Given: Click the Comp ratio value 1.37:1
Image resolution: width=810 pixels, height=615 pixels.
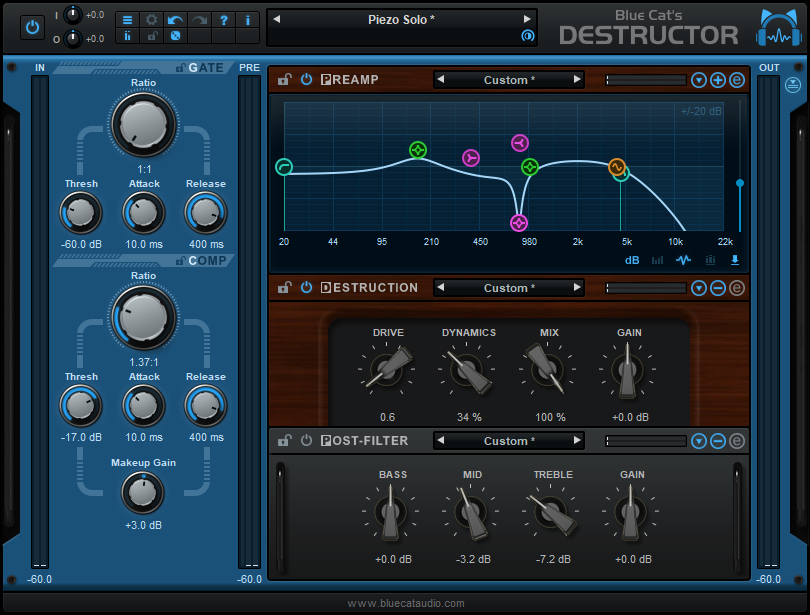Looking at the screenshot, I should (x=144, y=362).
